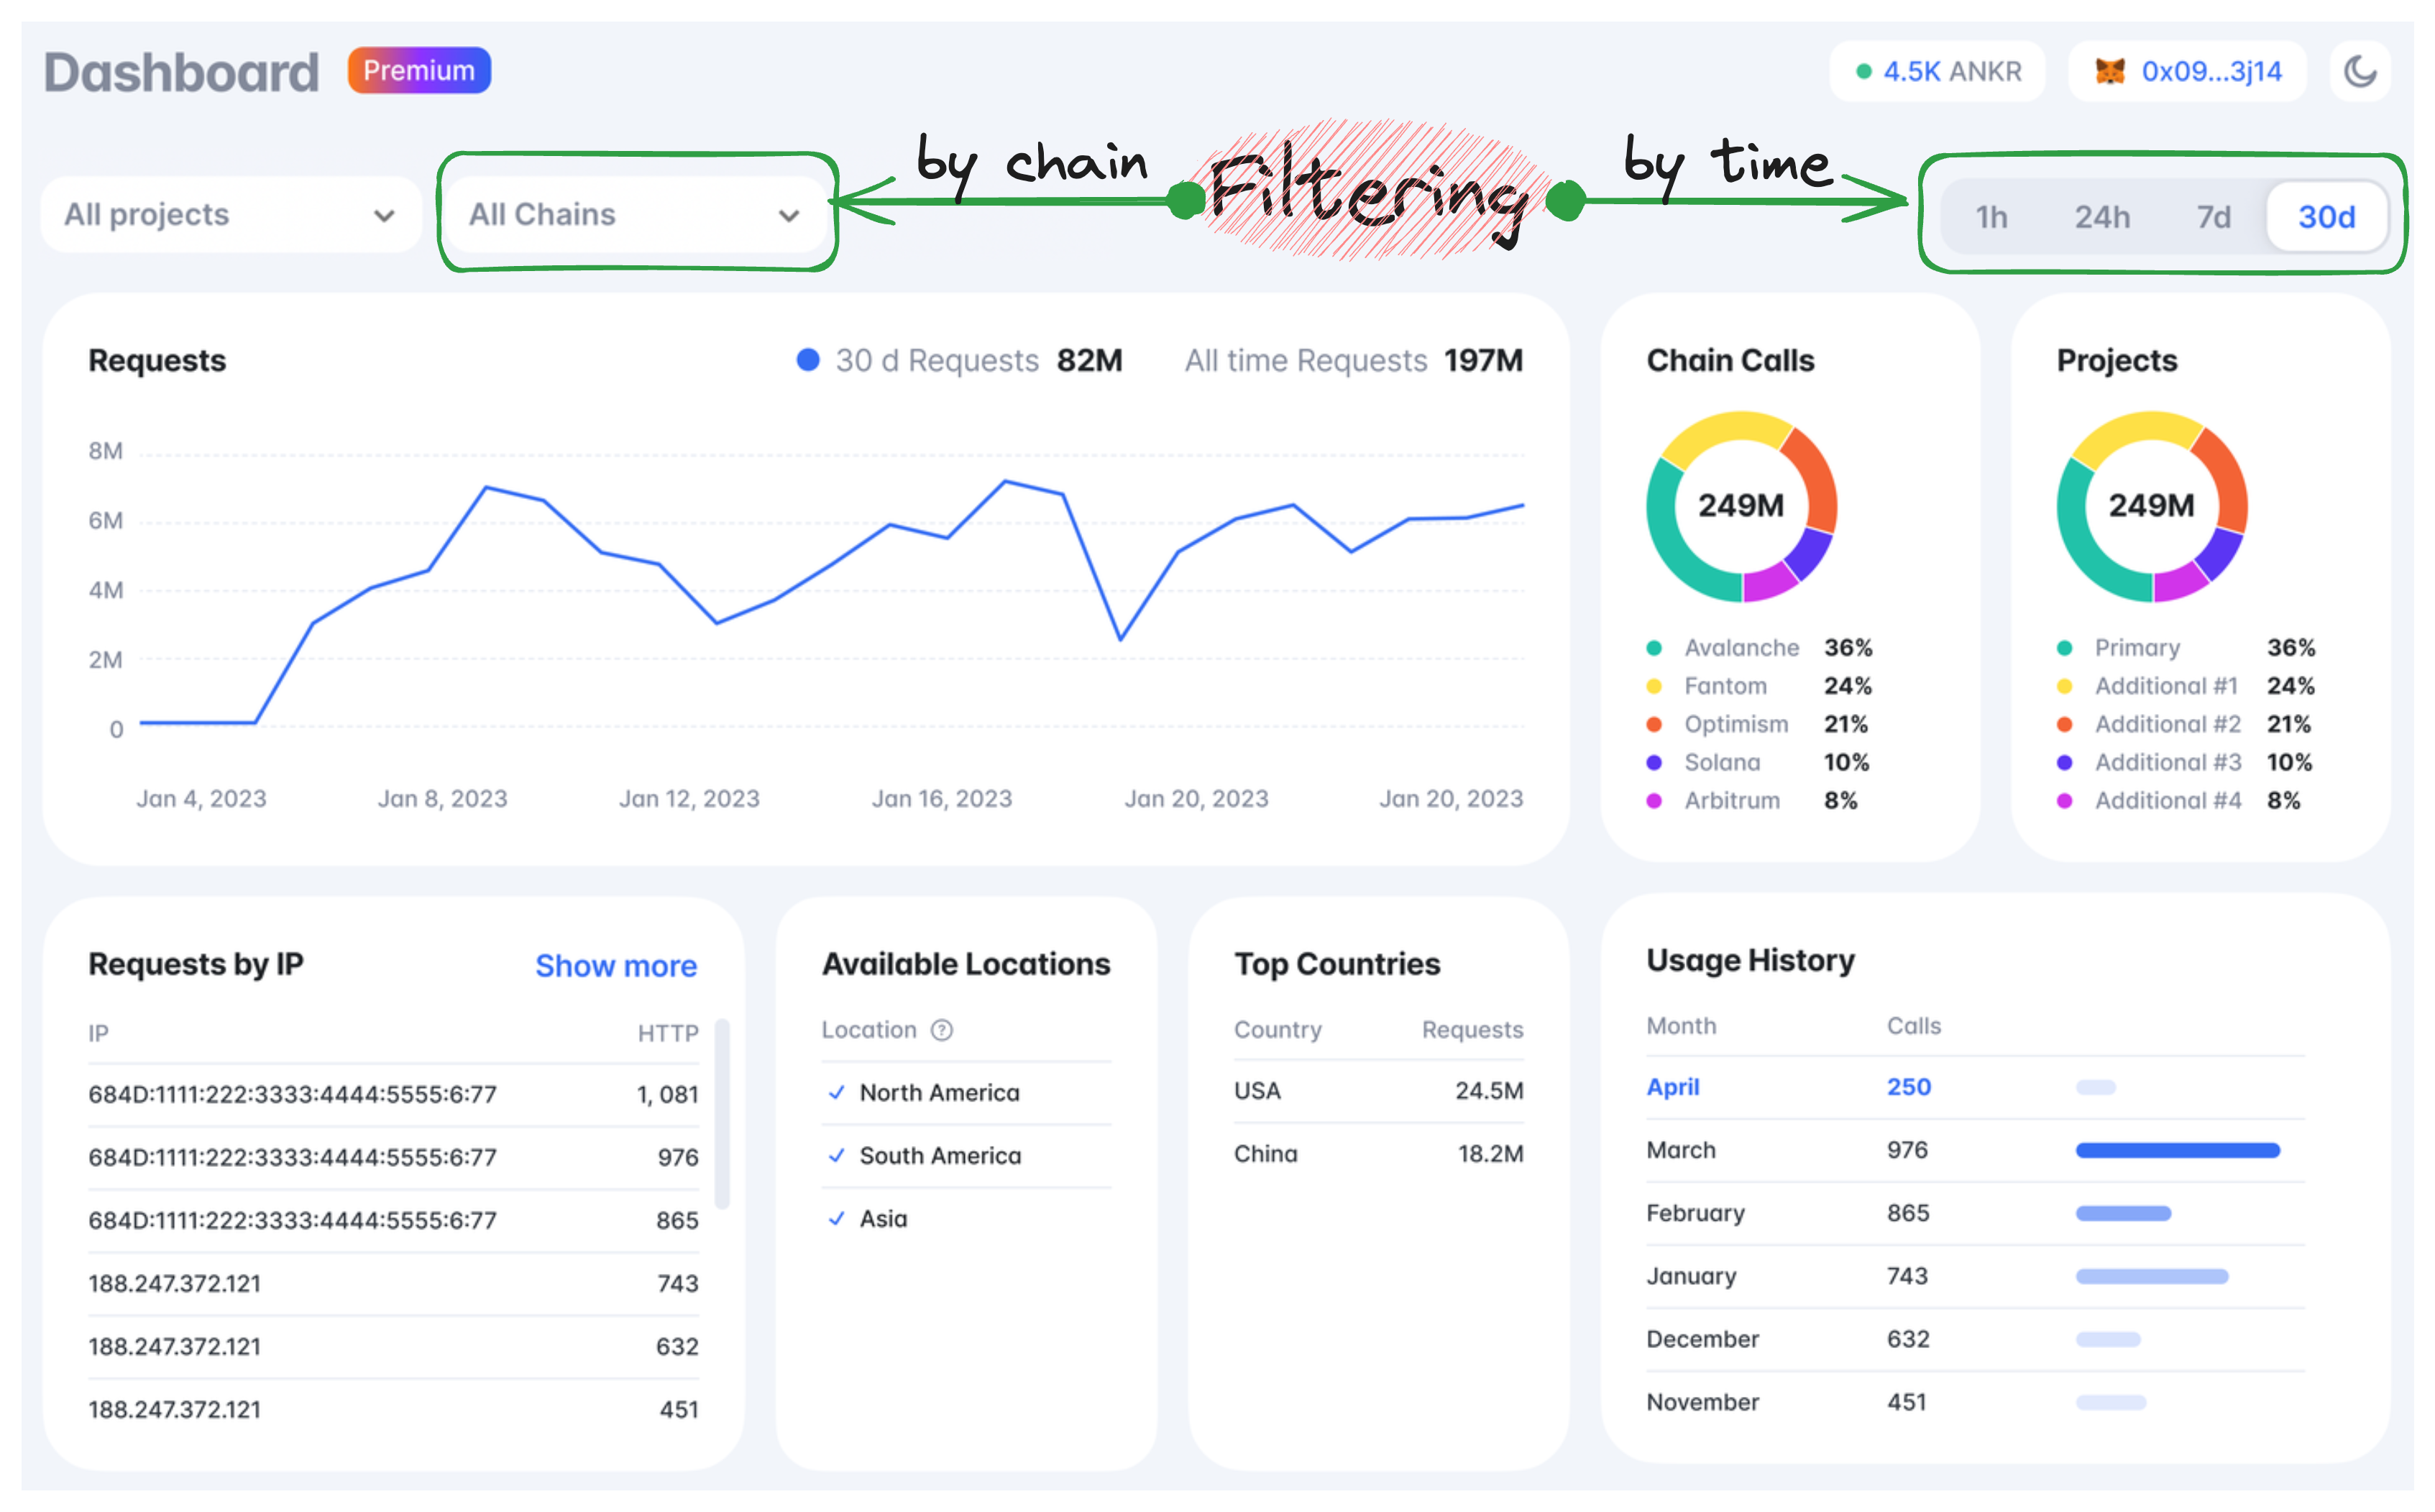2435x1512 pixels.
Task: Click the All projects chevron arrow
Action: coord(384,216)
